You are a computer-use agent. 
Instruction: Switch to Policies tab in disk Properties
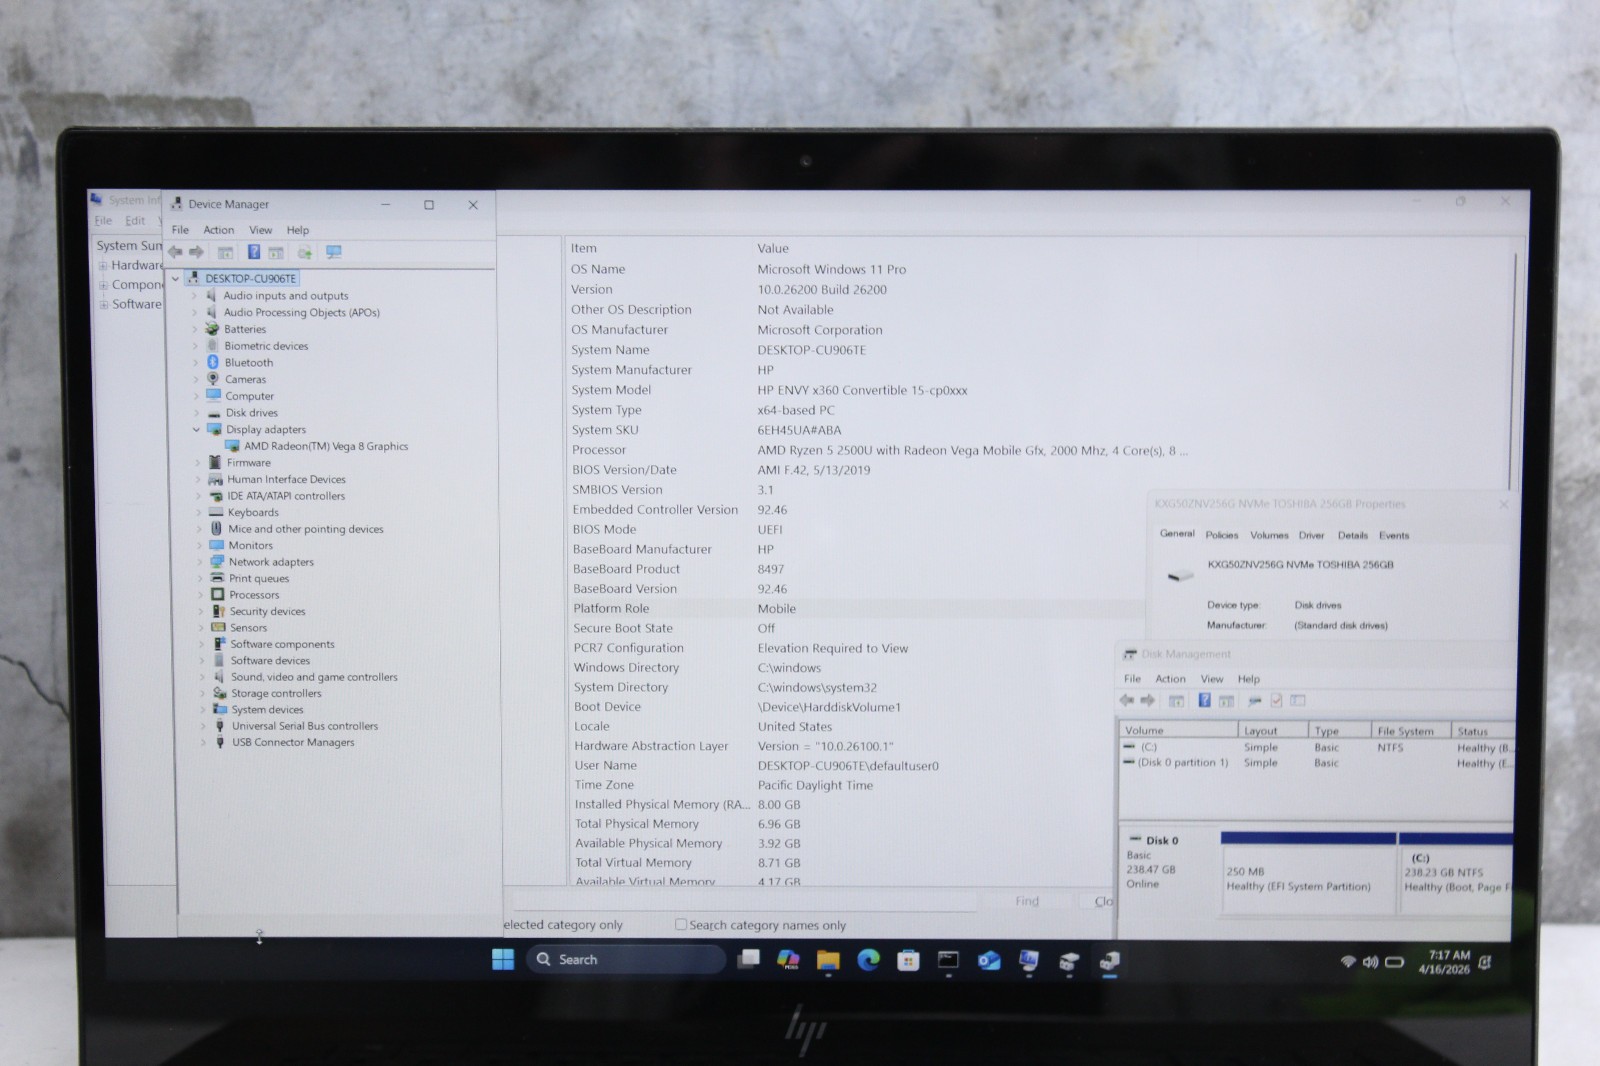pos(1221,535)
